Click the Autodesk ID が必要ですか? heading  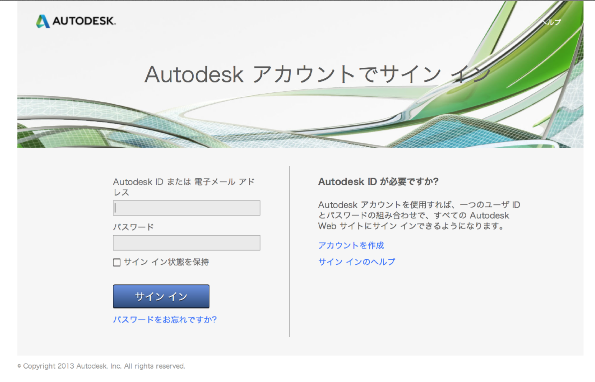(x=378, y=182)
